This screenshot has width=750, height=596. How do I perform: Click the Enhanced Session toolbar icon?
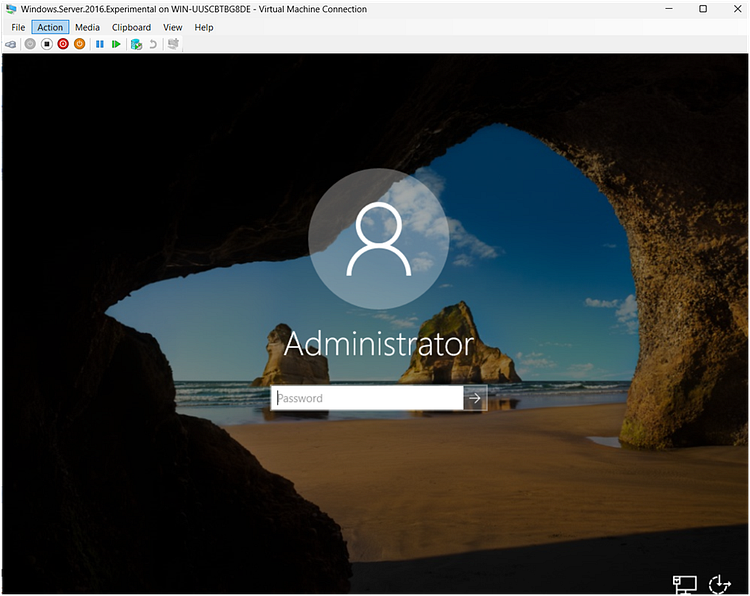coord(173,44)
